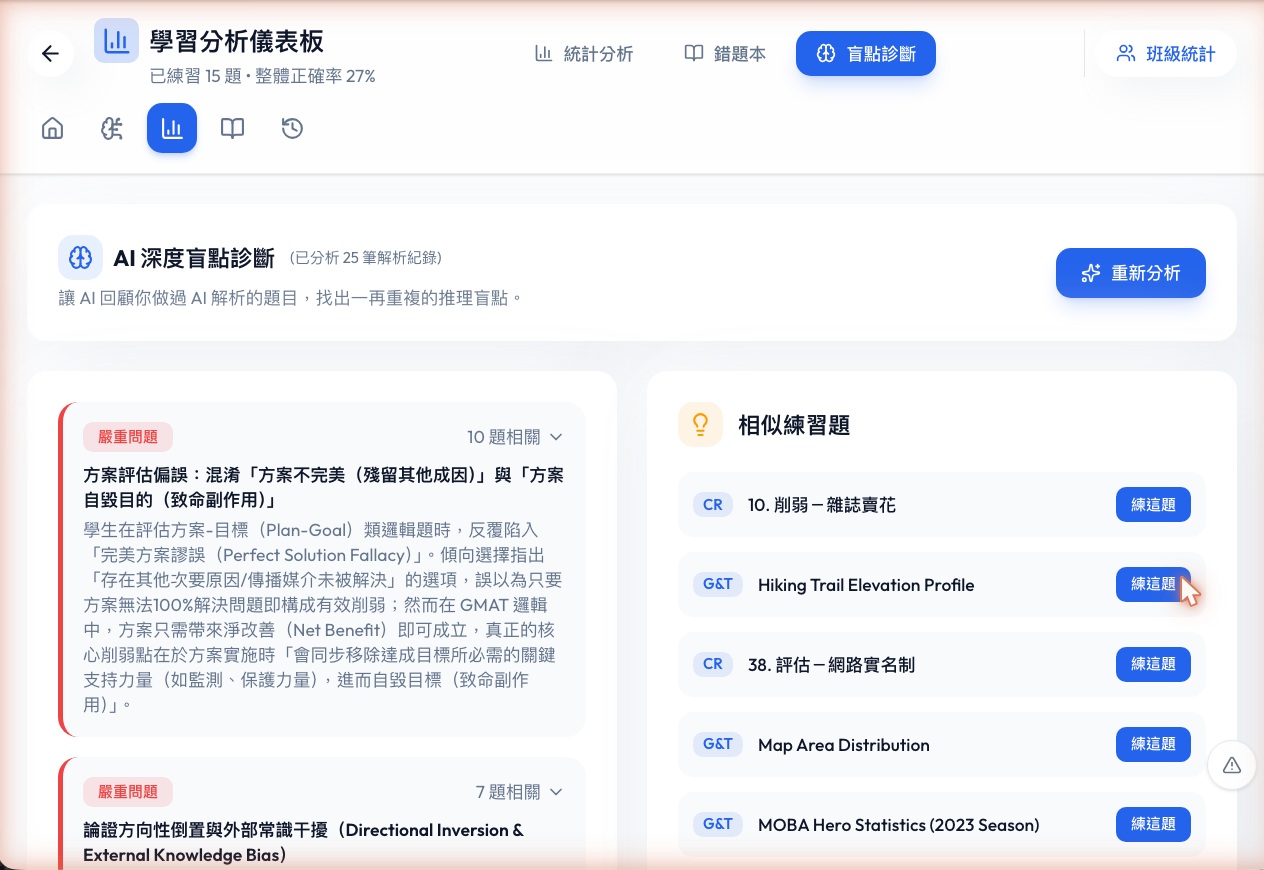This screenshot has width=1264, height=870.
Task: Open the history clock icon in the nav row
Action: (292, 128)
